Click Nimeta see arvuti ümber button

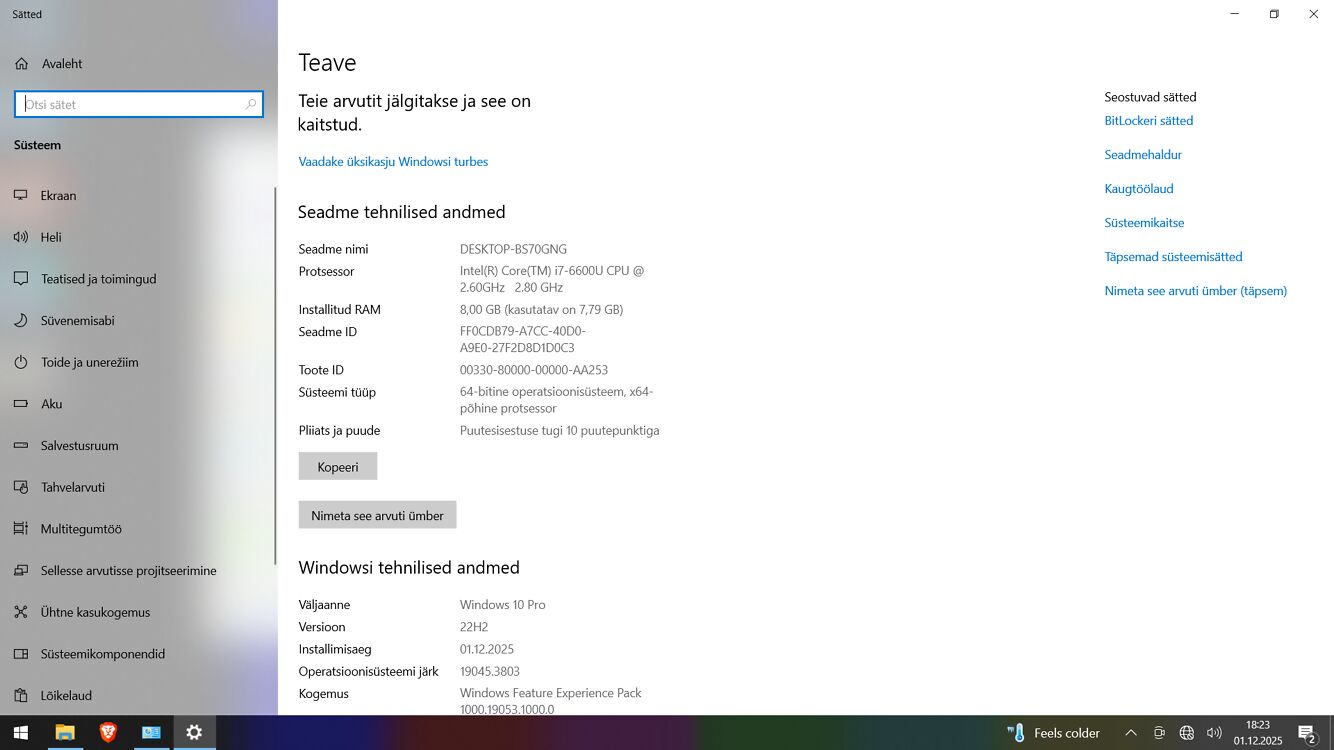coord(377,515)
